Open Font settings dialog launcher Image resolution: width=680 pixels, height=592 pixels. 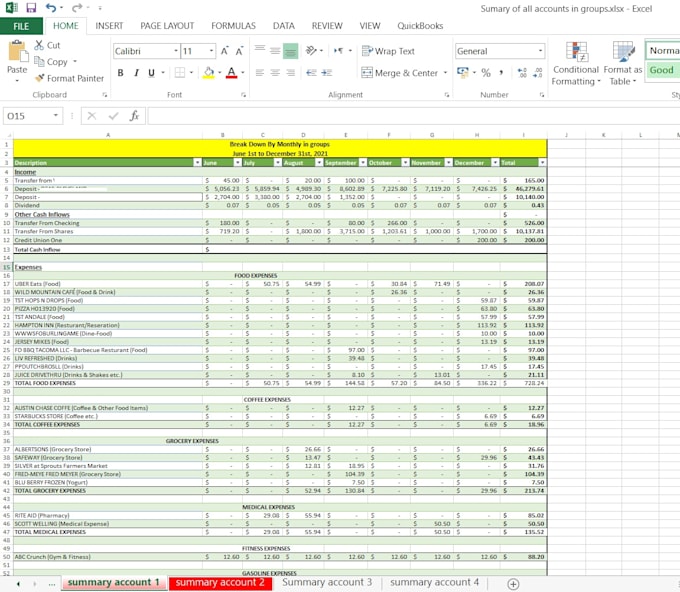tap(243, 95)
